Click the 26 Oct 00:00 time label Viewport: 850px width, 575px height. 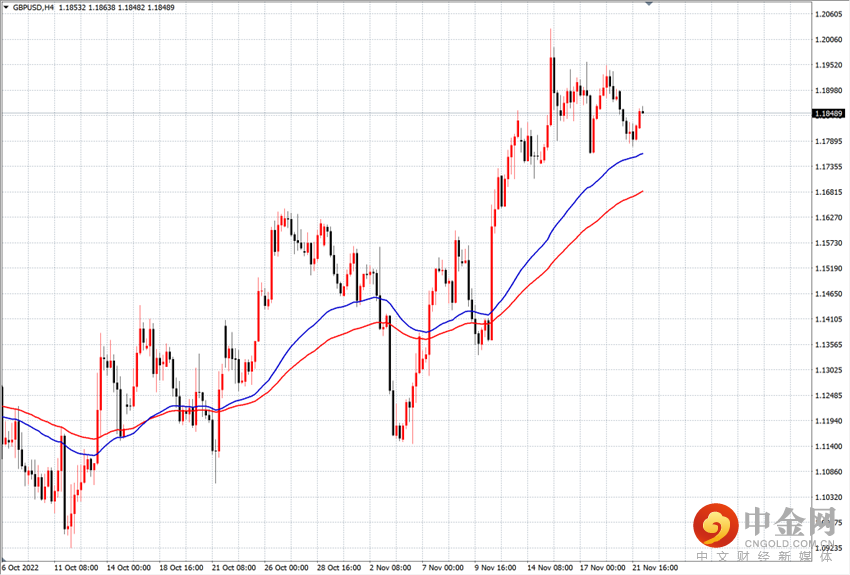tap(286, 567)
